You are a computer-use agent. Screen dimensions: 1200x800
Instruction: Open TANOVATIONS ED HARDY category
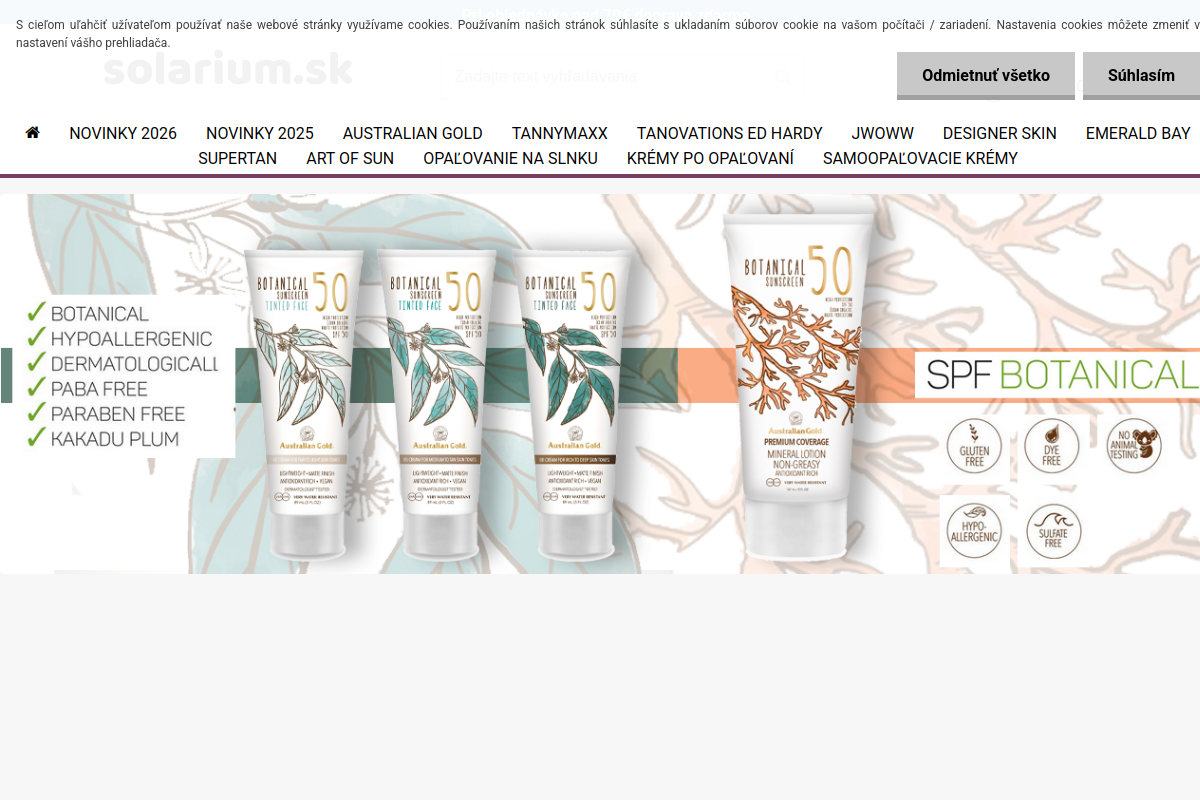click(x=730, y=133)
